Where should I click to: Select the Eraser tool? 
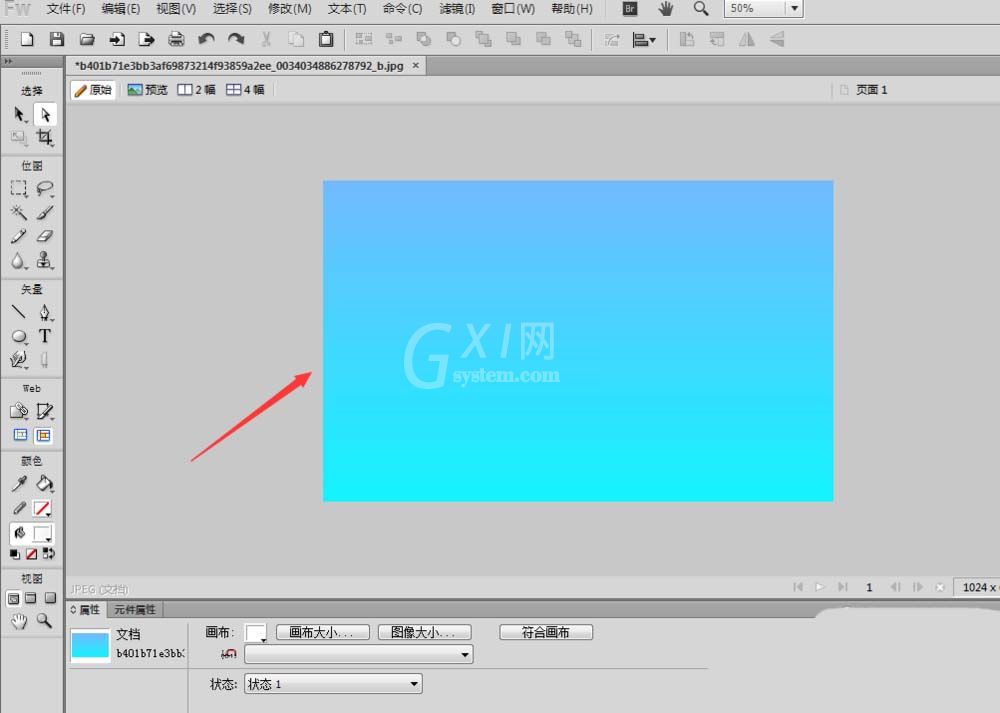coord(45,236)
